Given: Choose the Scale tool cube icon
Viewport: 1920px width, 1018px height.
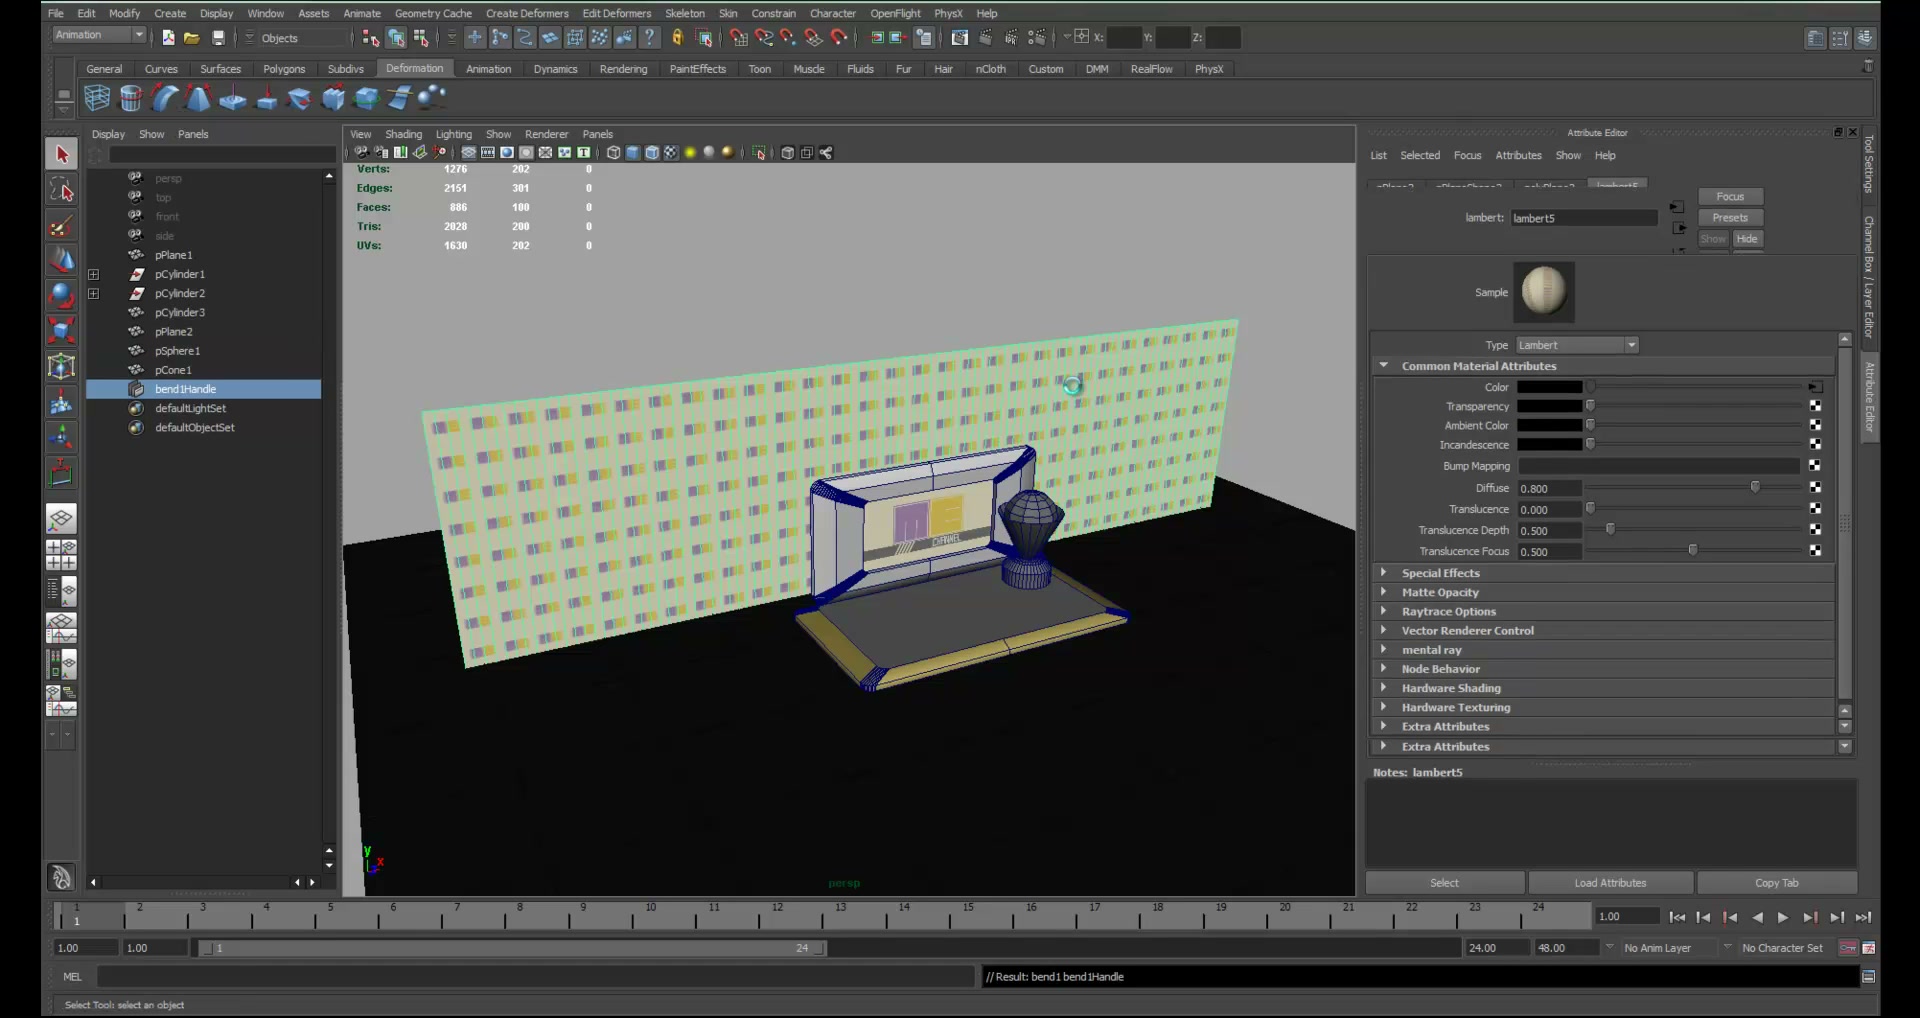Looking at the screenshot, I should (x=61, y=330).
